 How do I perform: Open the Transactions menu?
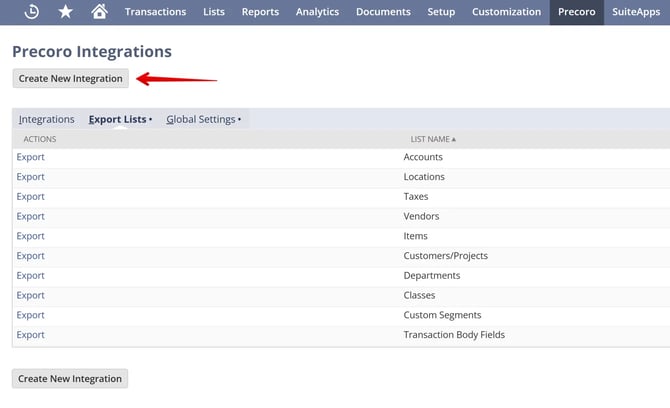point(155,12)
